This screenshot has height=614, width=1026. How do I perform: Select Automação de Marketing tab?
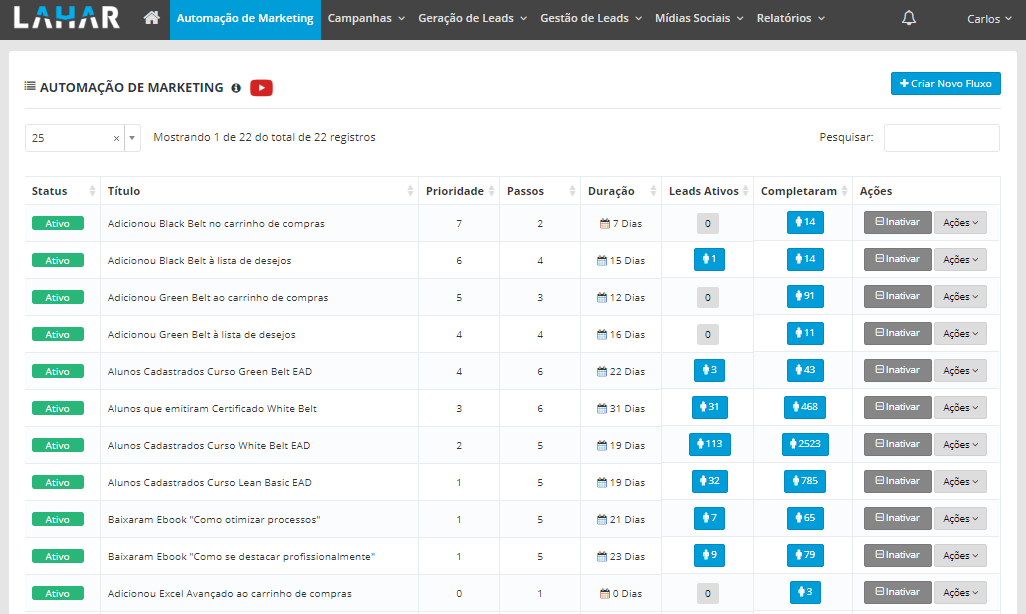click(245, 18)
